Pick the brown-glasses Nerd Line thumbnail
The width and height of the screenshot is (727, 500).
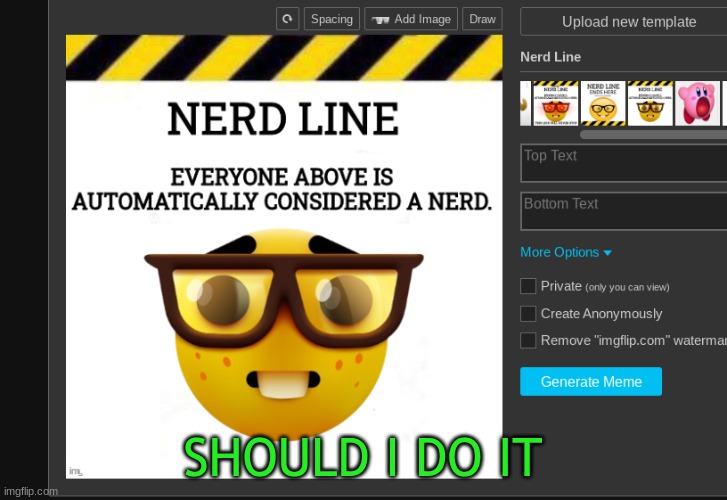coord(650,103)
